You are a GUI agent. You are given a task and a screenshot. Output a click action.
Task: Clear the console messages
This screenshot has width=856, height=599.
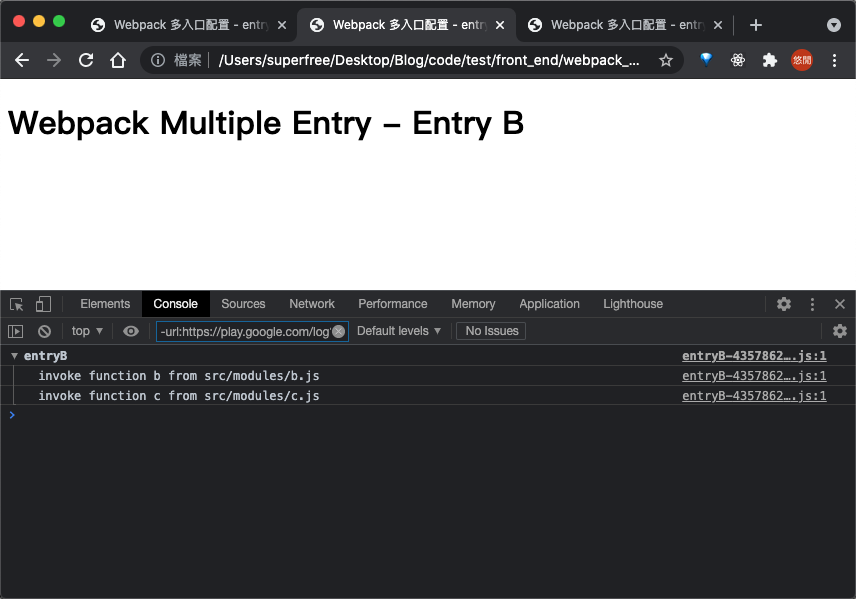coord(43,331)
